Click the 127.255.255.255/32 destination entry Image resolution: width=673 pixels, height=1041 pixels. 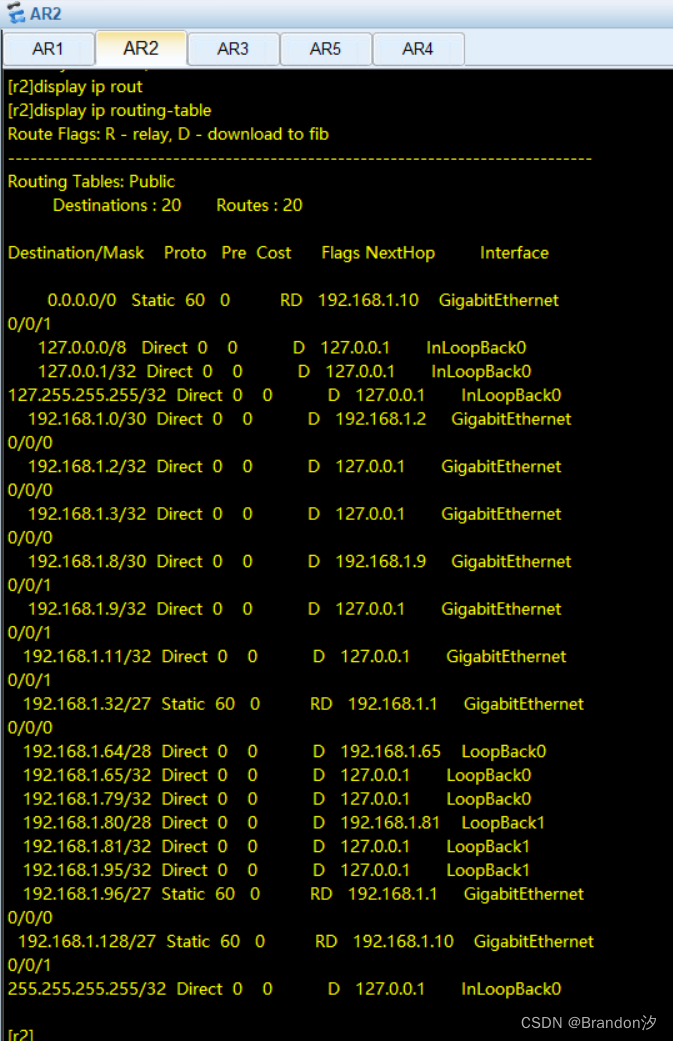87,396
